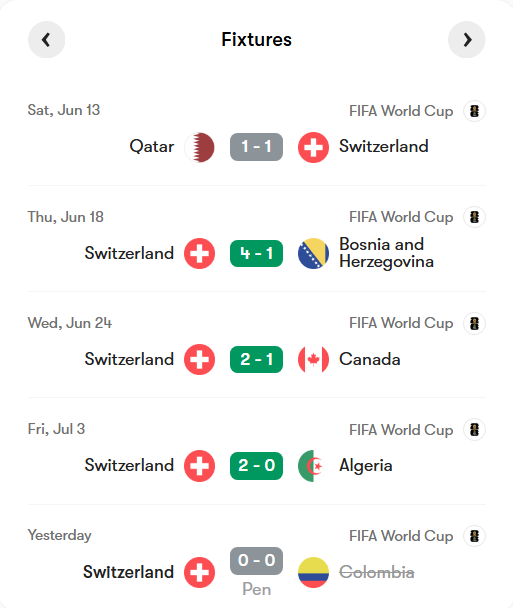The image size is (513, 608).
Task: Click World Cup trophy icon for Jul 3
Action: tap(474, 430)
